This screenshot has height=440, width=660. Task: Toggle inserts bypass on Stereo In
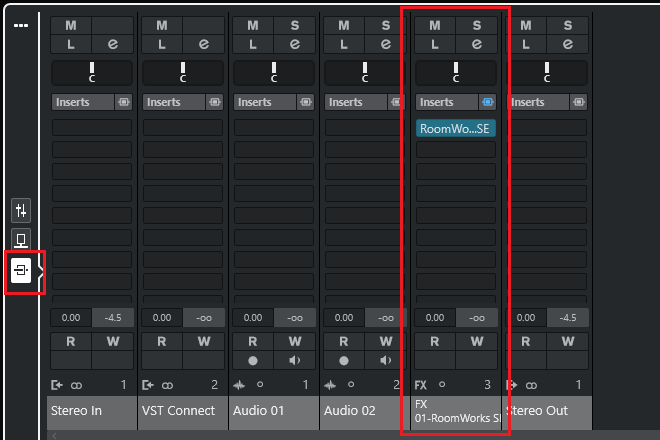click(123, 102)
